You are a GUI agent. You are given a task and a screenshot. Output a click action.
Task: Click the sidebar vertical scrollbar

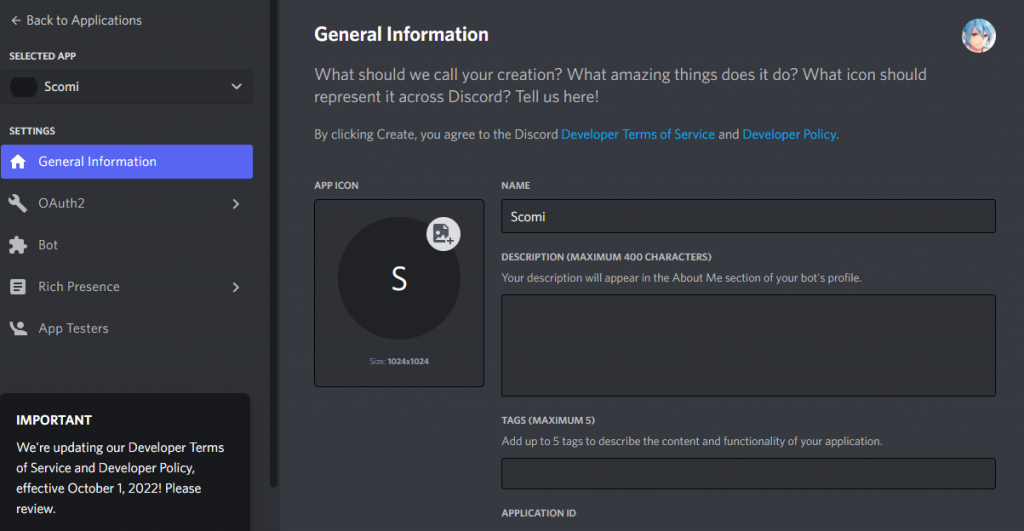click(274, 243)
